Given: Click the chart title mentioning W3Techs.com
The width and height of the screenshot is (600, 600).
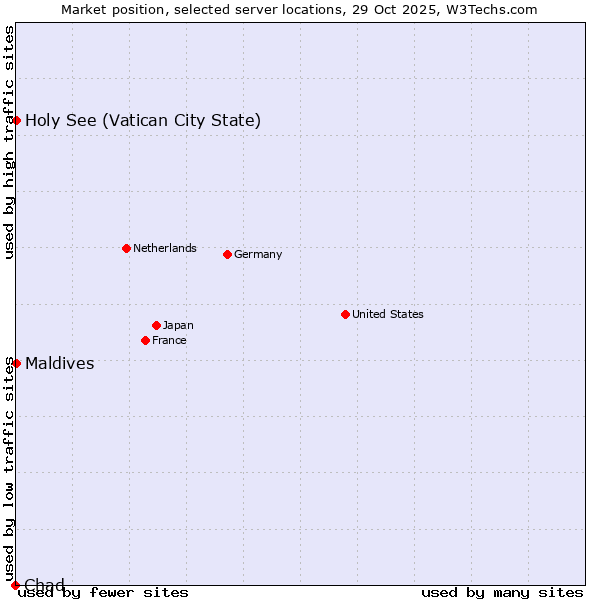Looking at the screenshot, I should point(299,9).
